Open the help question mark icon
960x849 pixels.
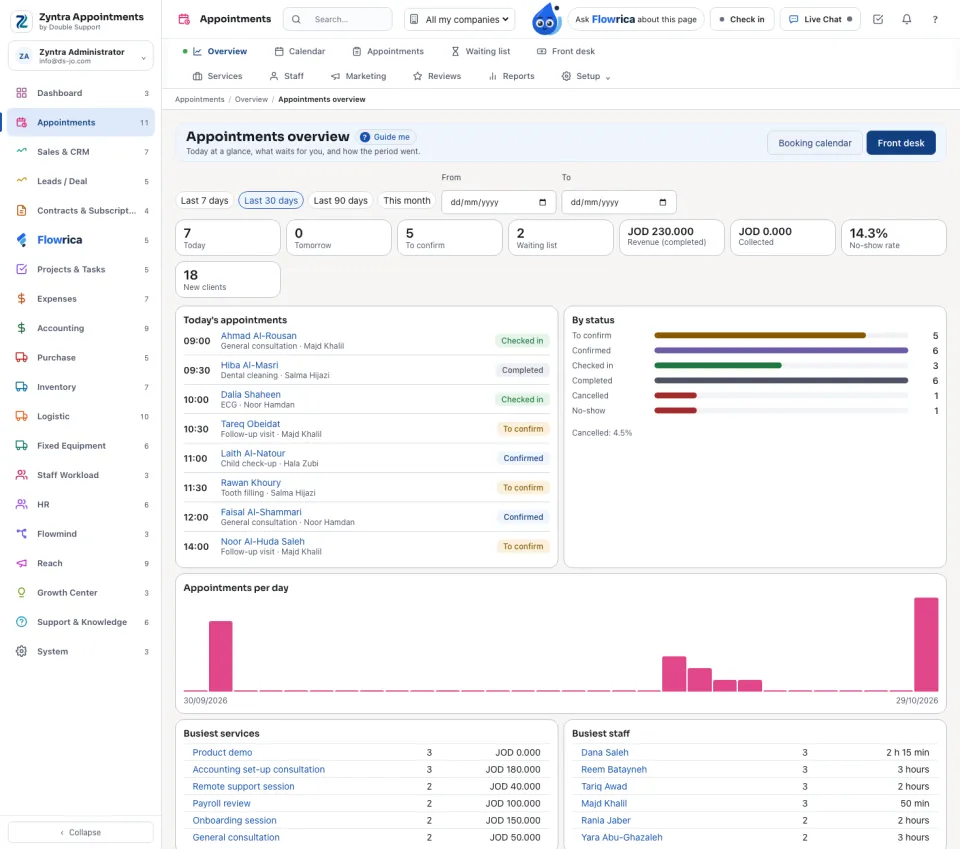pyautogui.click(x=935, y=20)
